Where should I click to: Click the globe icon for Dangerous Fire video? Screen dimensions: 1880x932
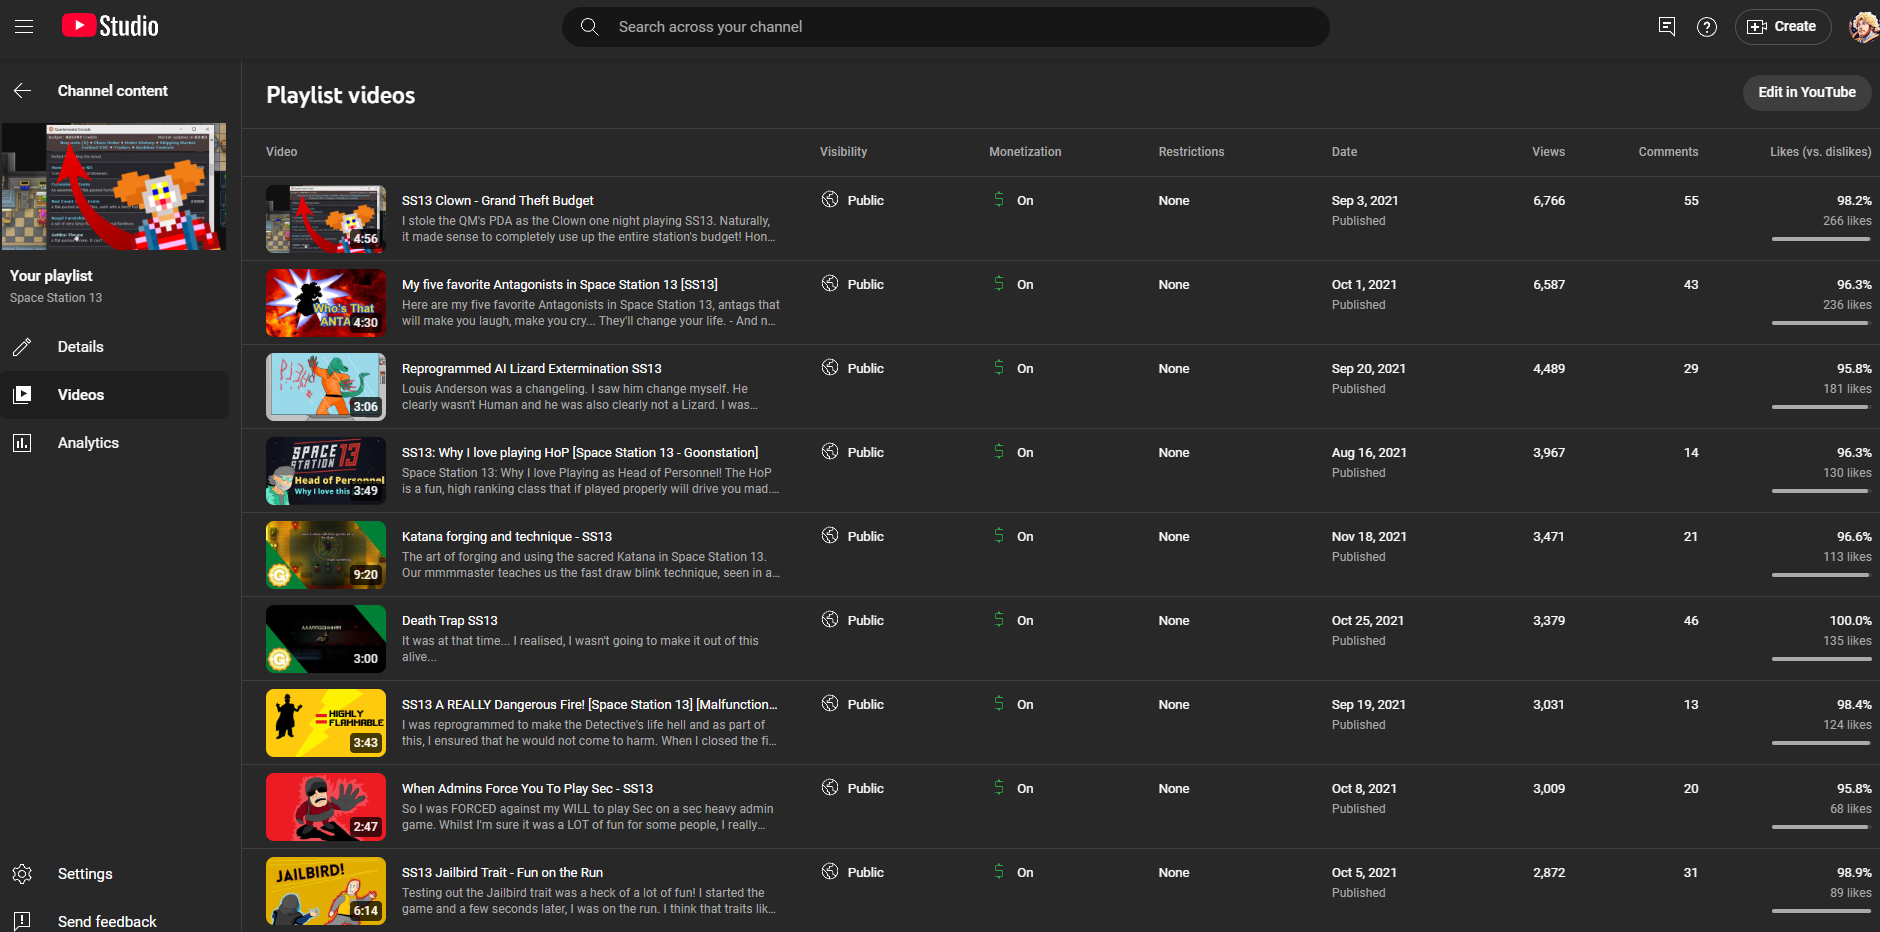830,703
